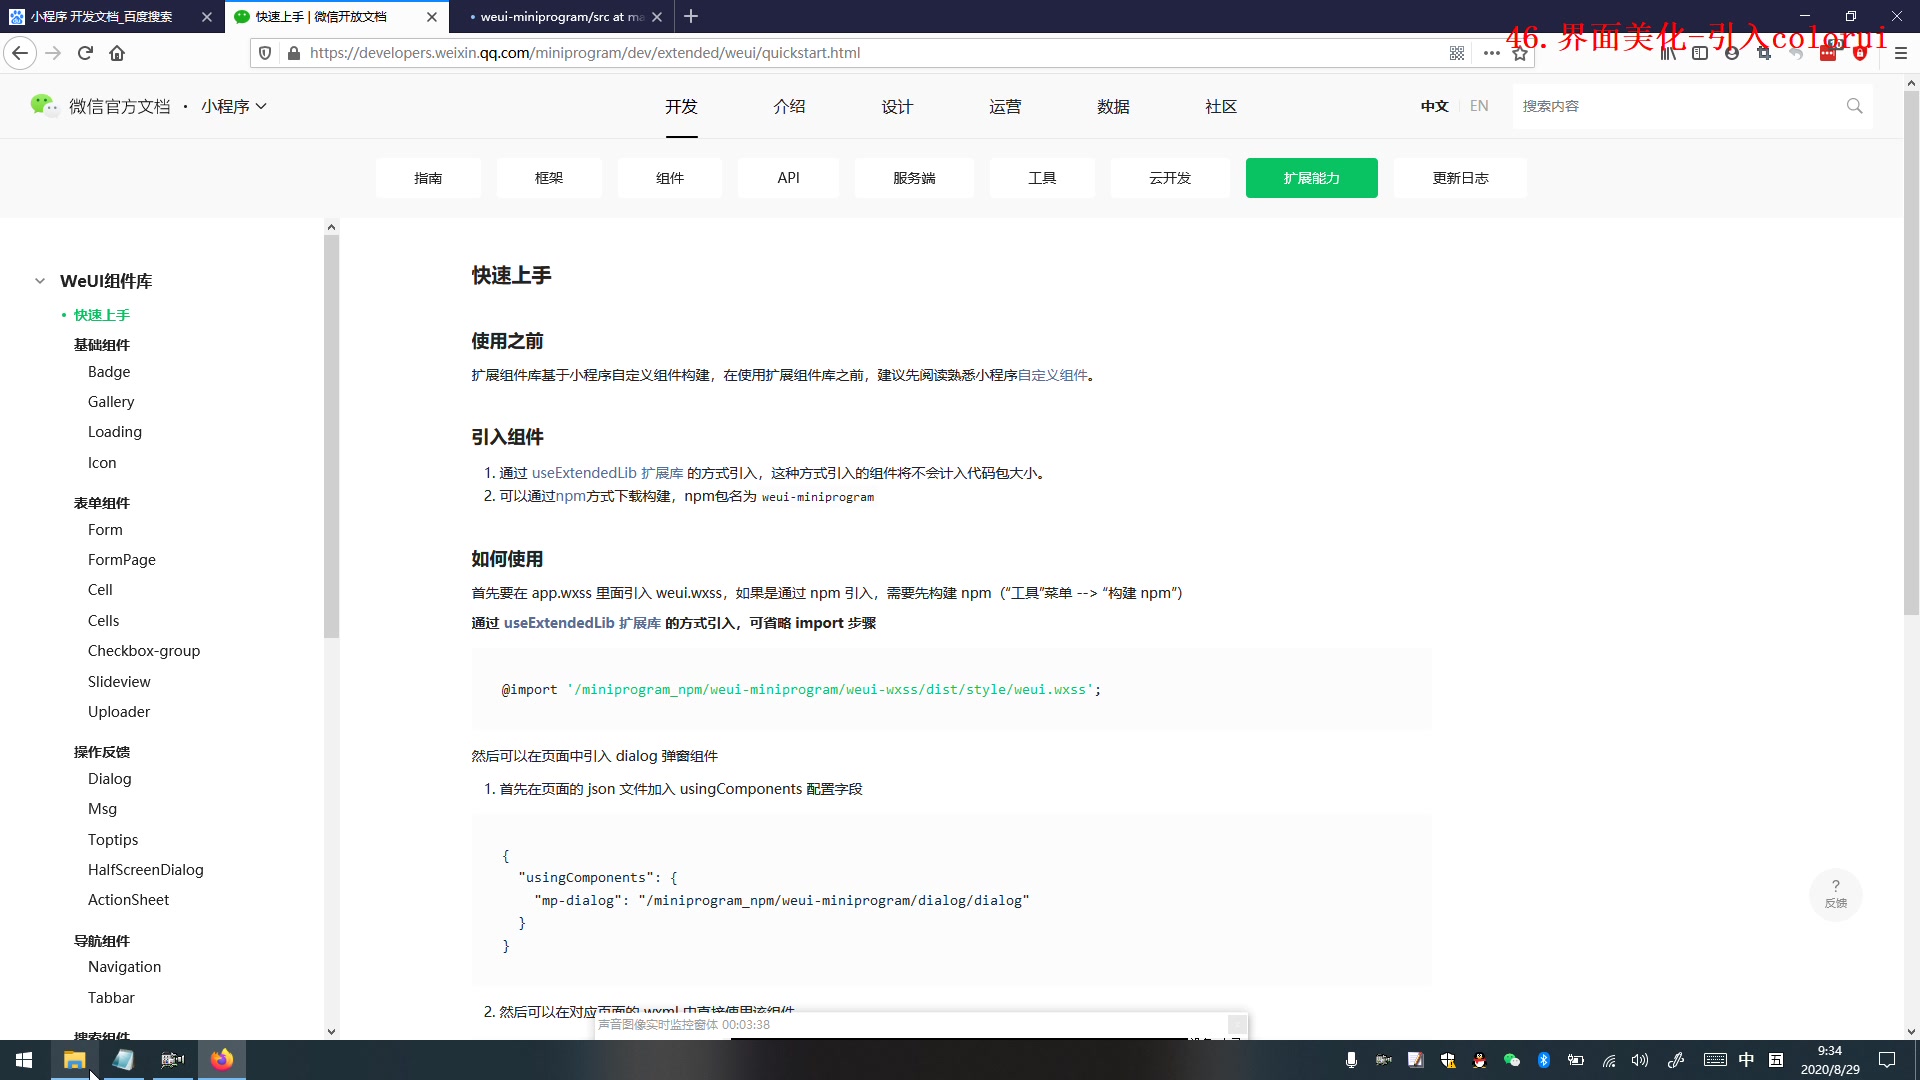Open the microphone tray icon
This screenshot has width=1920, height=1080.
coord(1351,1060)
